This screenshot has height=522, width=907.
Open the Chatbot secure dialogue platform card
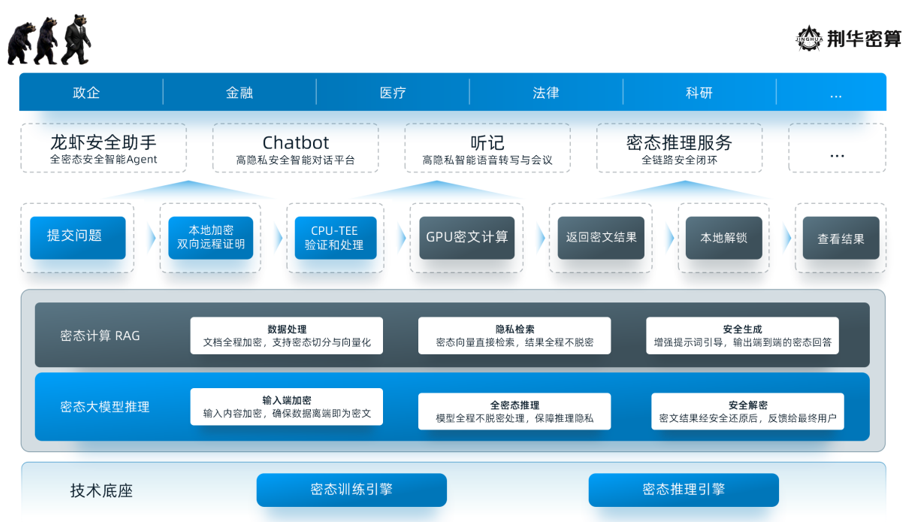pyautogui.click(x=295, y=149)
